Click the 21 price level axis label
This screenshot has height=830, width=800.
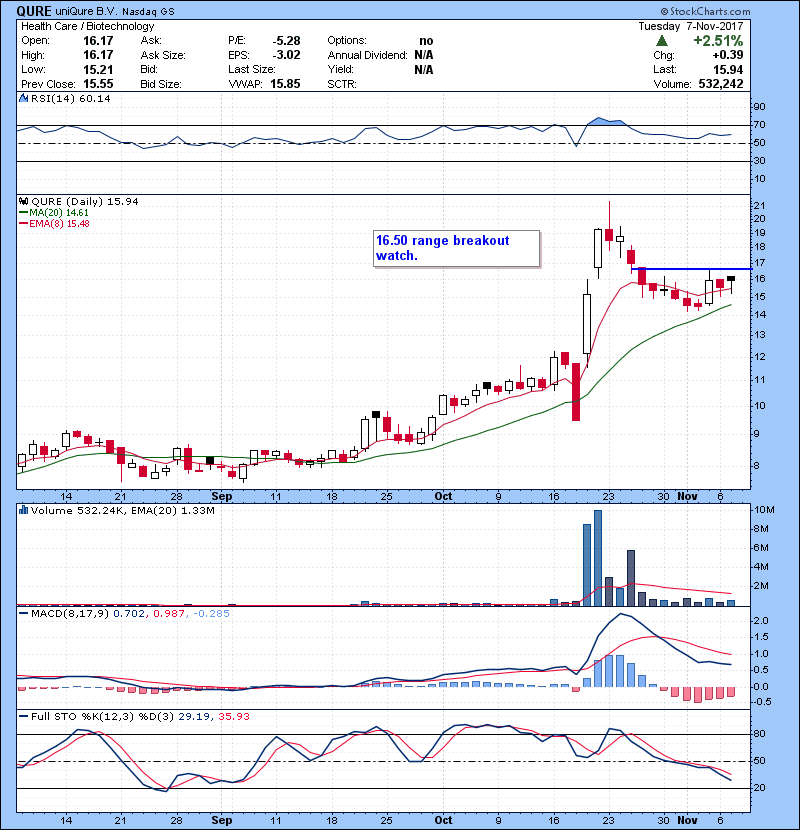click(x=759, y=206)
